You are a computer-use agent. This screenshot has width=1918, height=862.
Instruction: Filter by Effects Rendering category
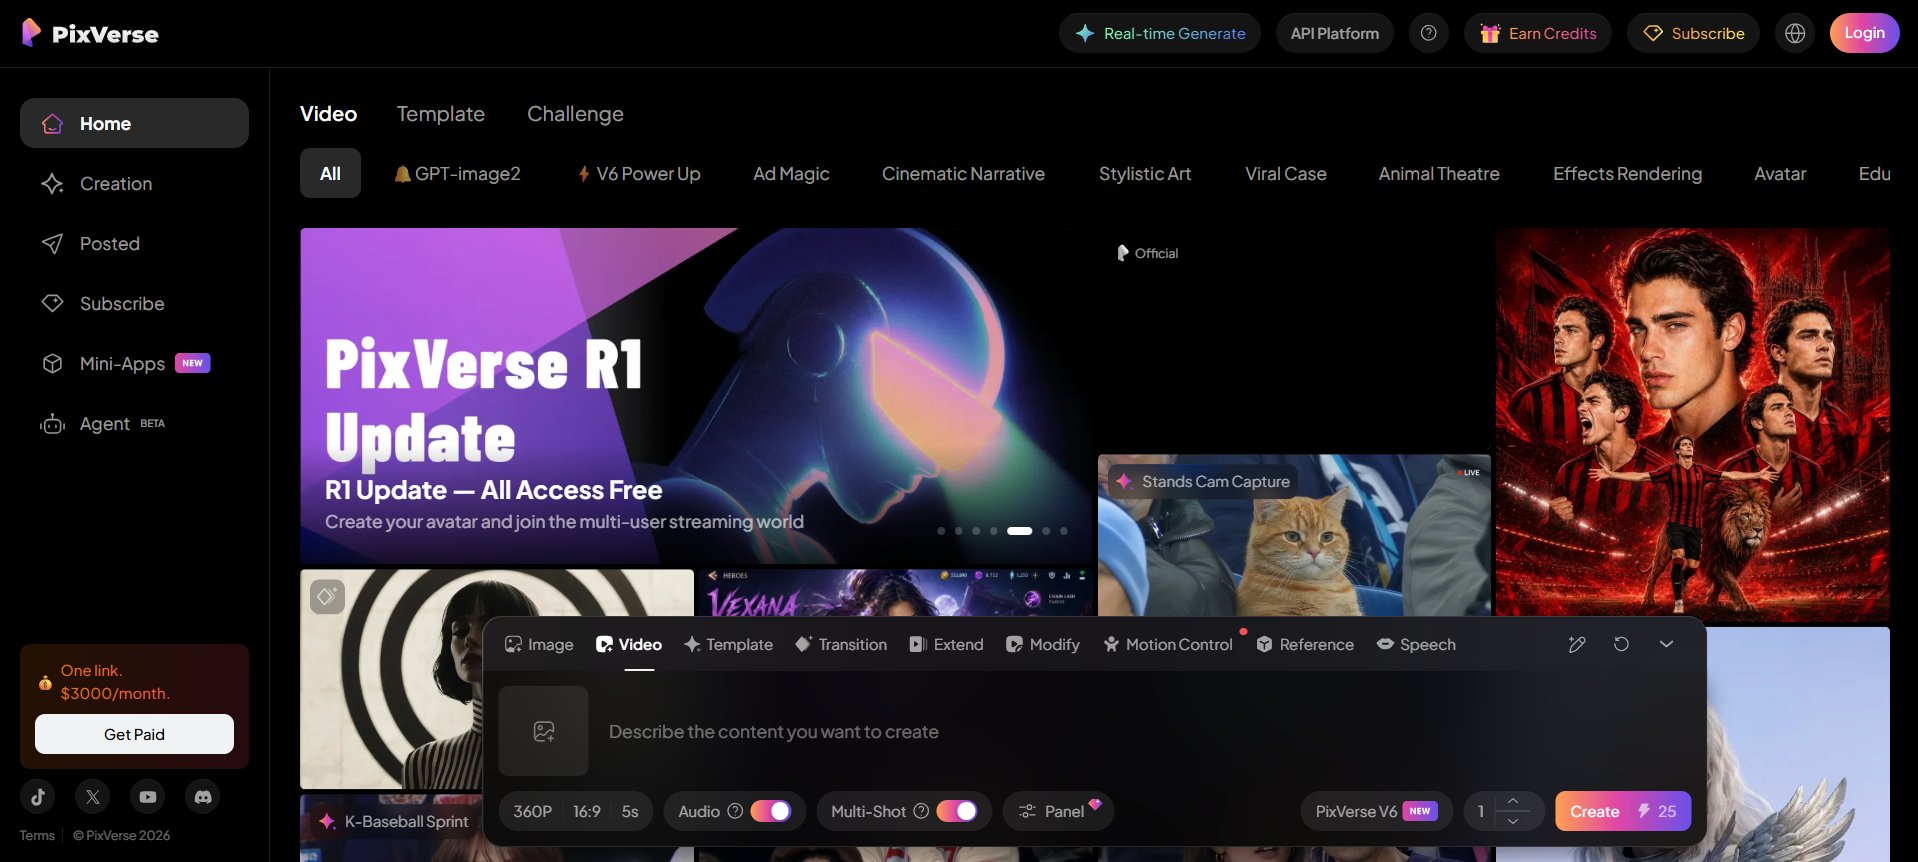coord(1627,173)
